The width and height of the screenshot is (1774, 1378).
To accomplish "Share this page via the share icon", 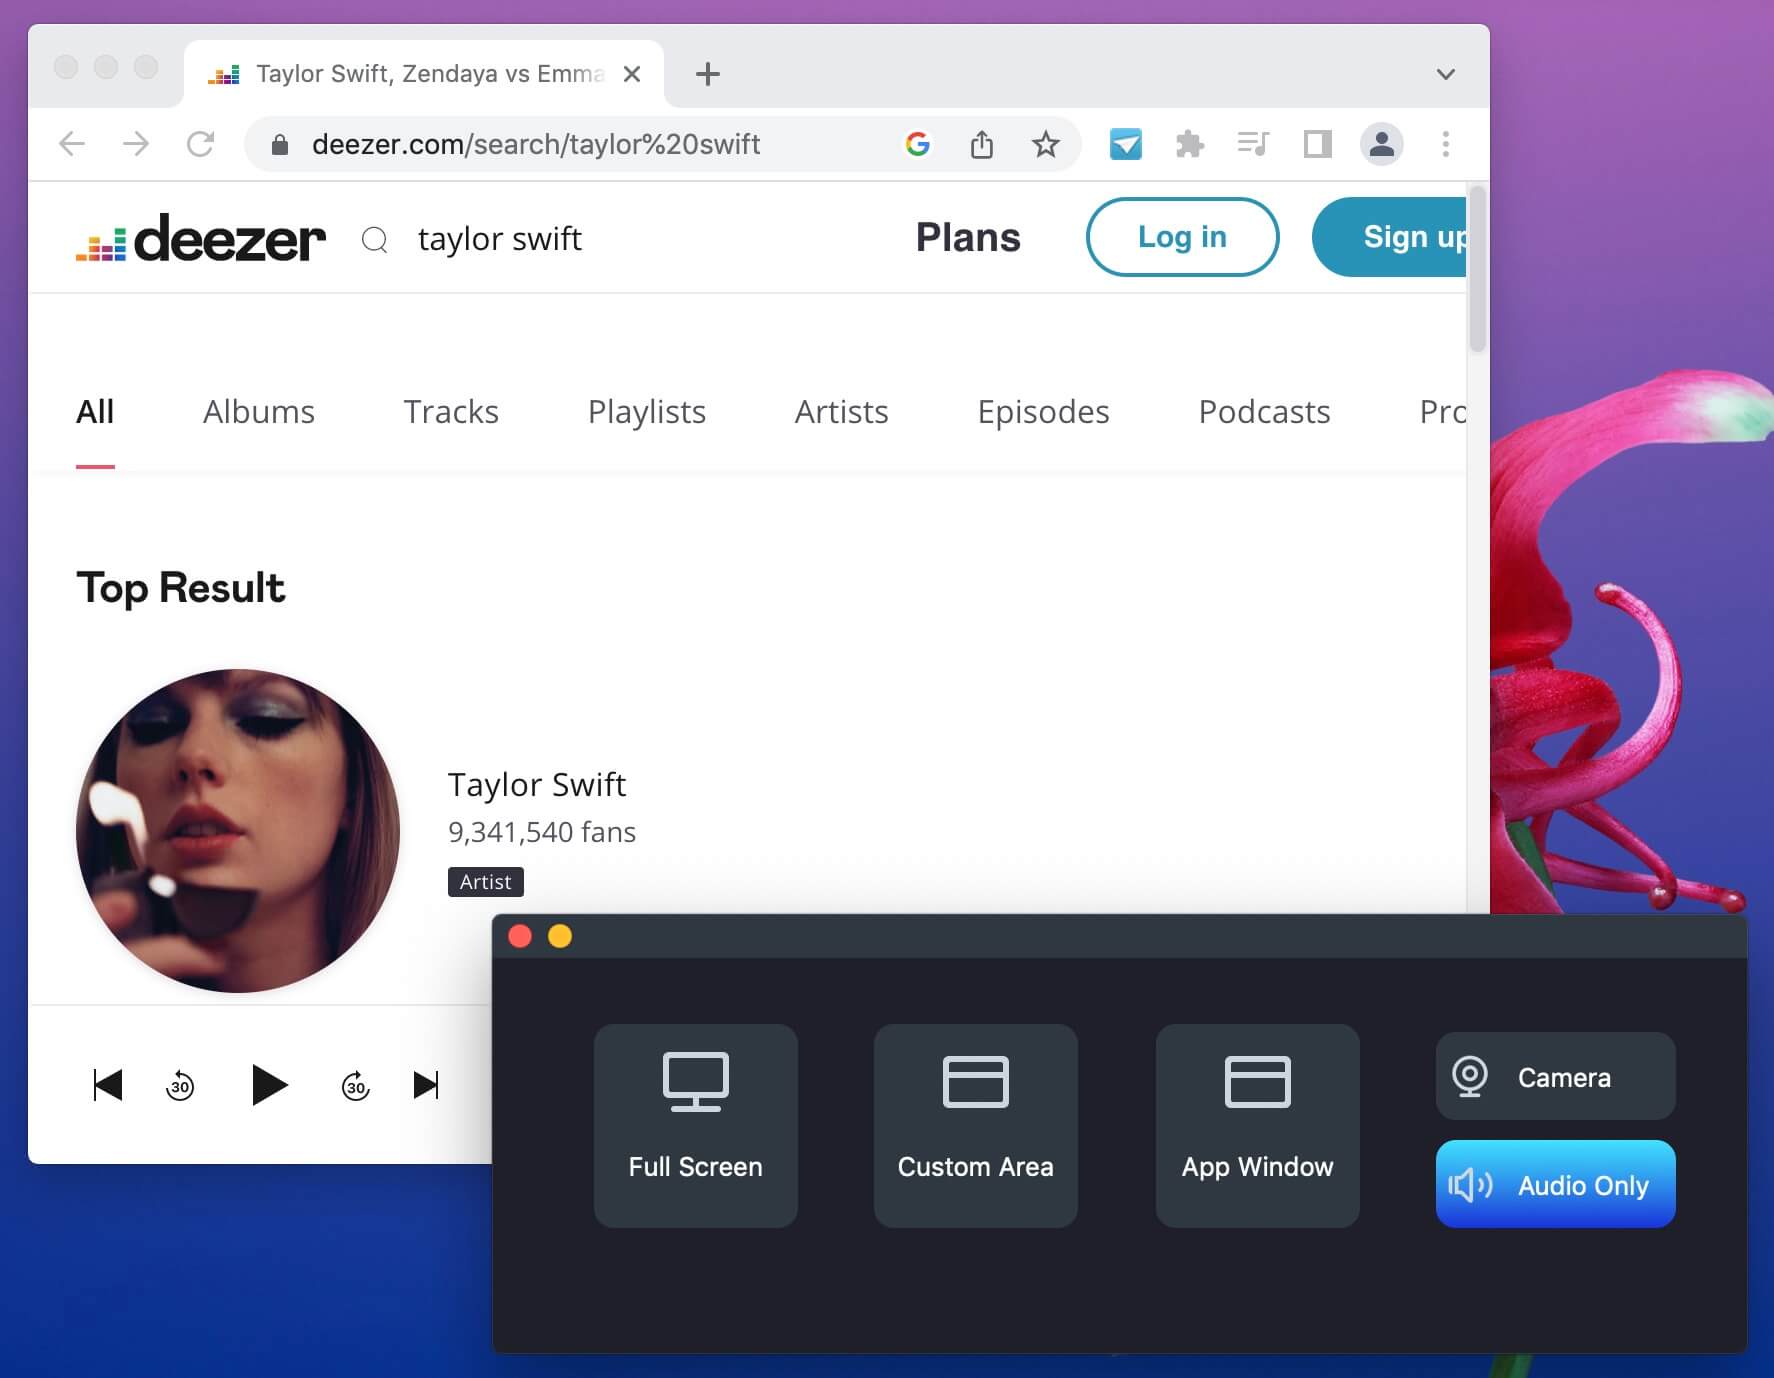I will tap(982, 144).
